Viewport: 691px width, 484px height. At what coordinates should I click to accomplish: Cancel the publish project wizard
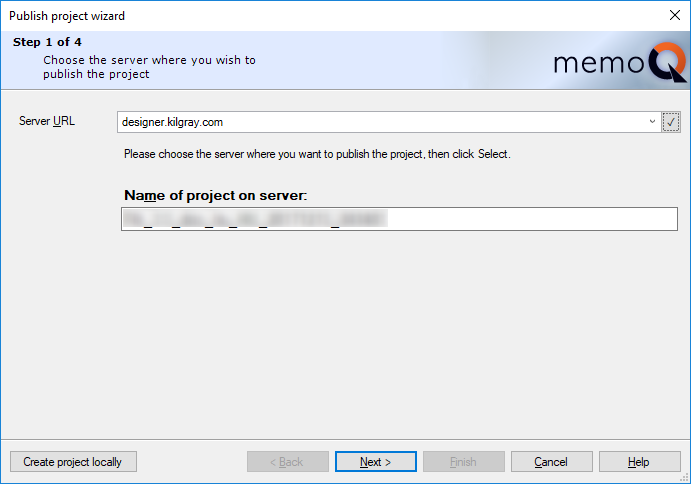(551, 462)
